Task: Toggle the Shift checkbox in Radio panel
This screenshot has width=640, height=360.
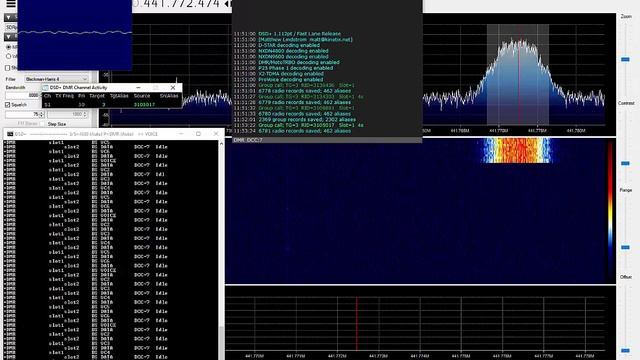Action: 7,67
